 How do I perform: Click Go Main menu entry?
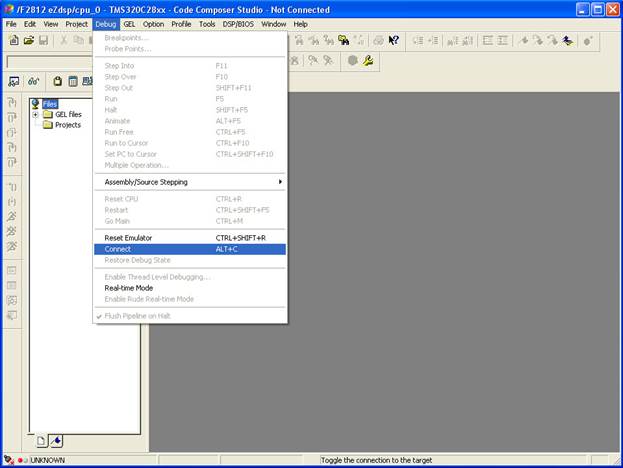(x=190, y=221)
